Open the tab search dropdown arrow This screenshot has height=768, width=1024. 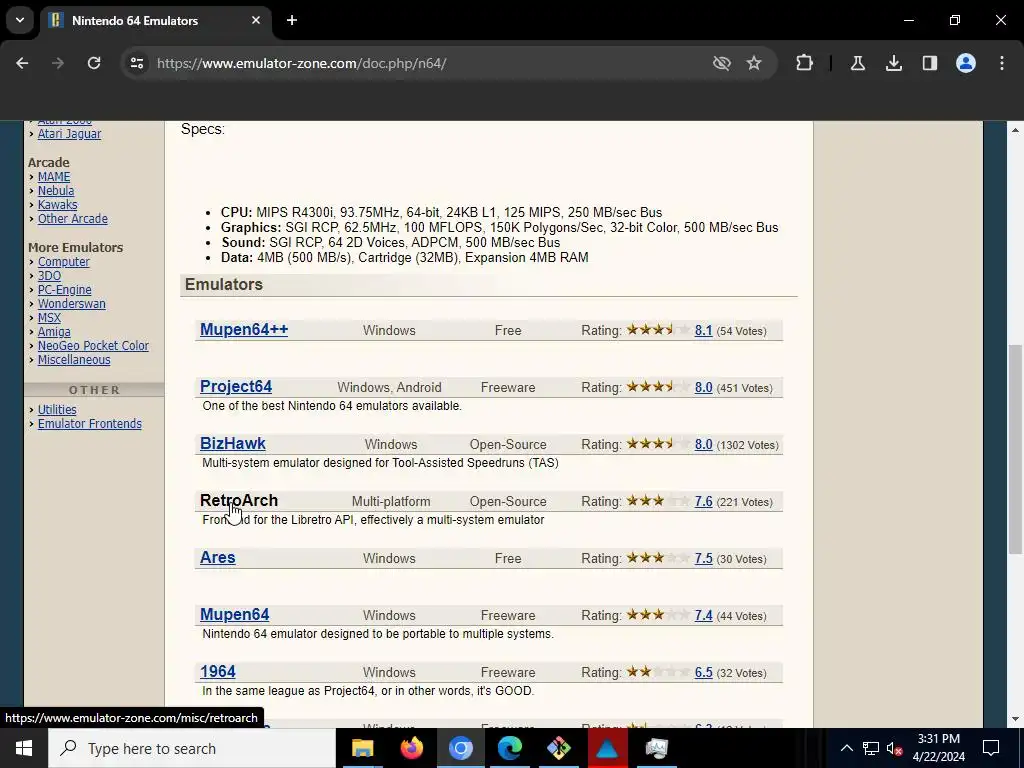20,20
